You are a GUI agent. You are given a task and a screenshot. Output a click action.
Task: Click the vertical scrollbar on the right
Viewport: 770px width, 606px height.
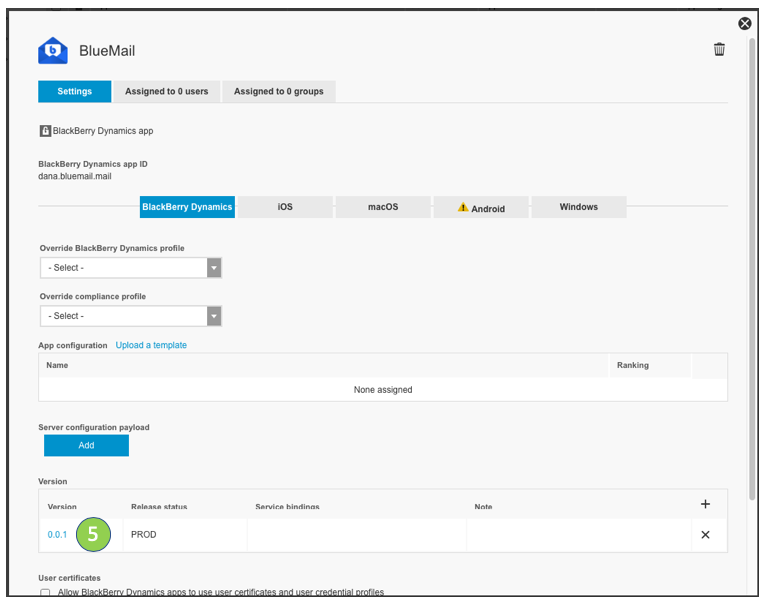(752, 270)
